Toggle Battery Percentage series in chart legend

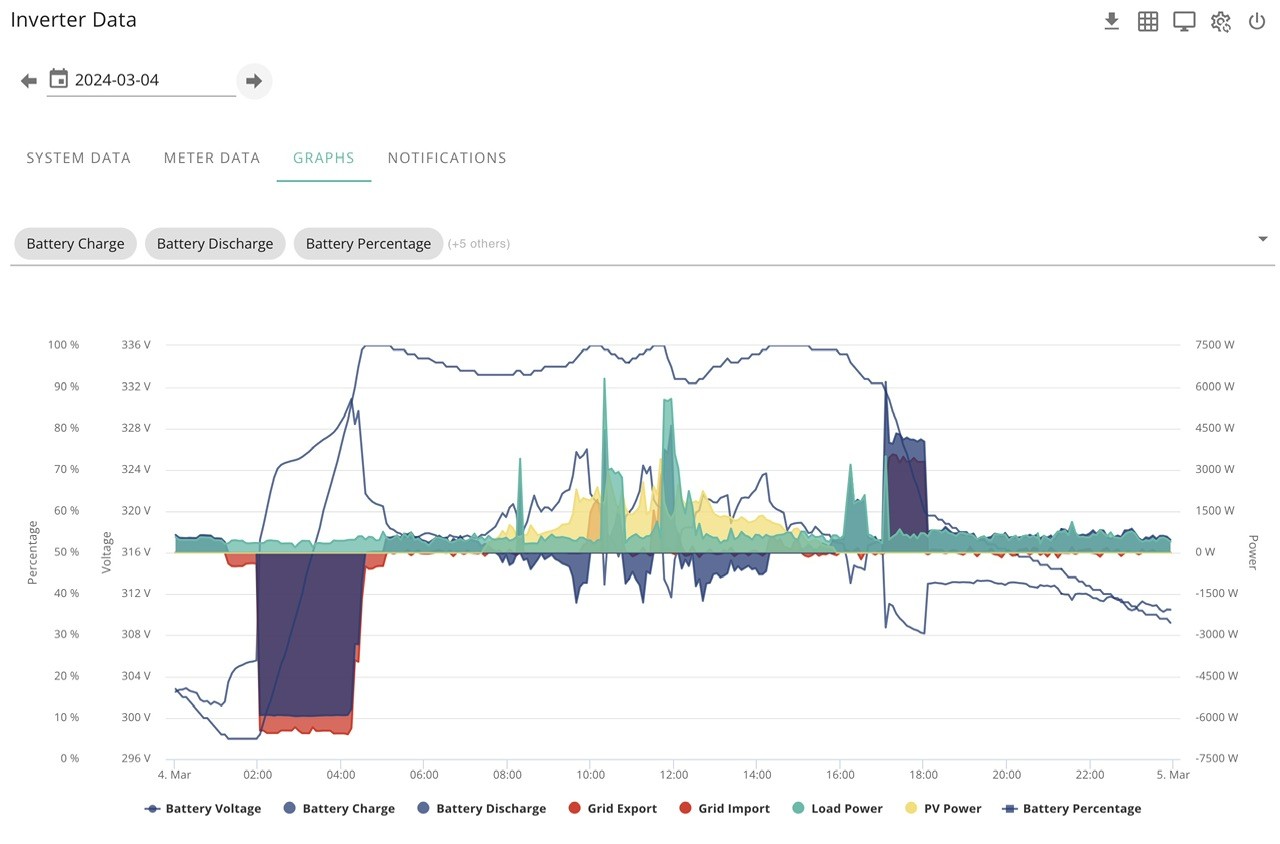[1071, 808]
